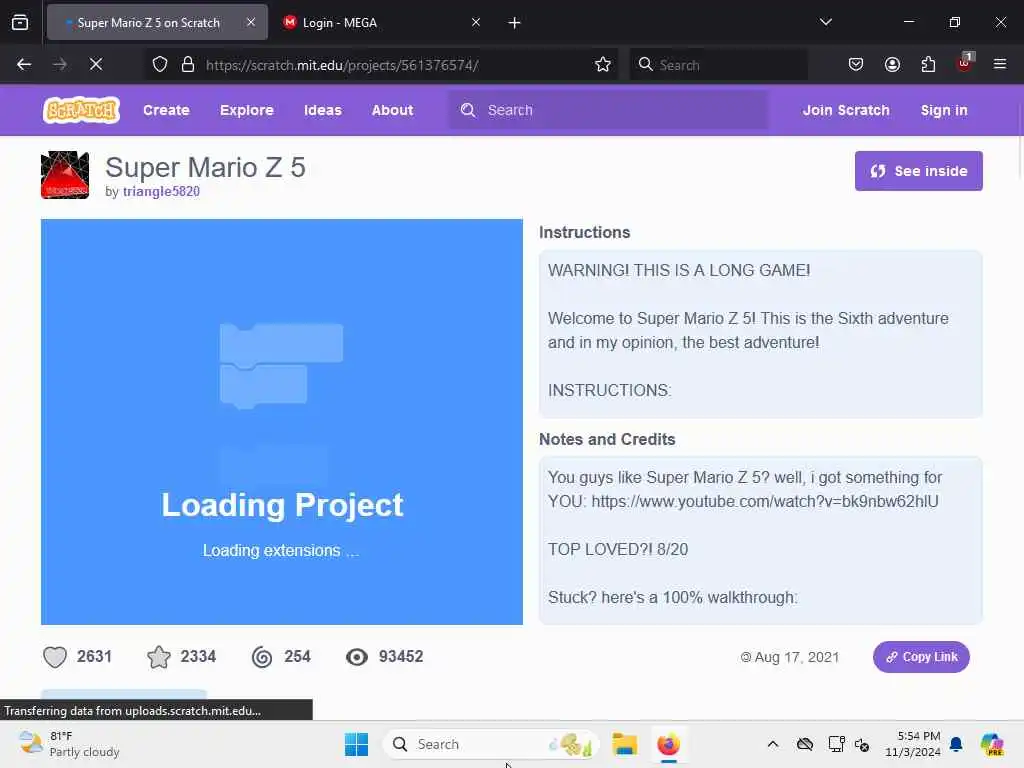Open the weather widget

[69, 744]
